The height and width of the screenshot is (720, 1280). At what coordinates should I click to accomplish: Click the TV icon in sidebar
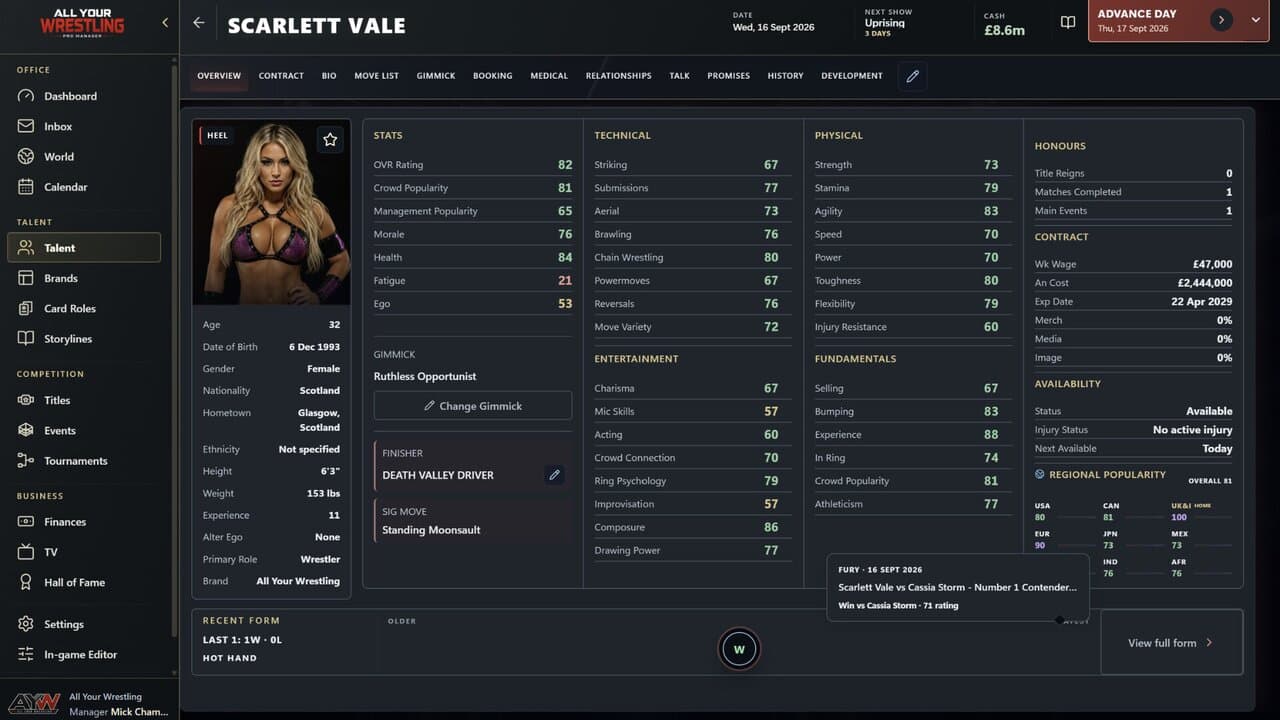click(x=26, y=552)
